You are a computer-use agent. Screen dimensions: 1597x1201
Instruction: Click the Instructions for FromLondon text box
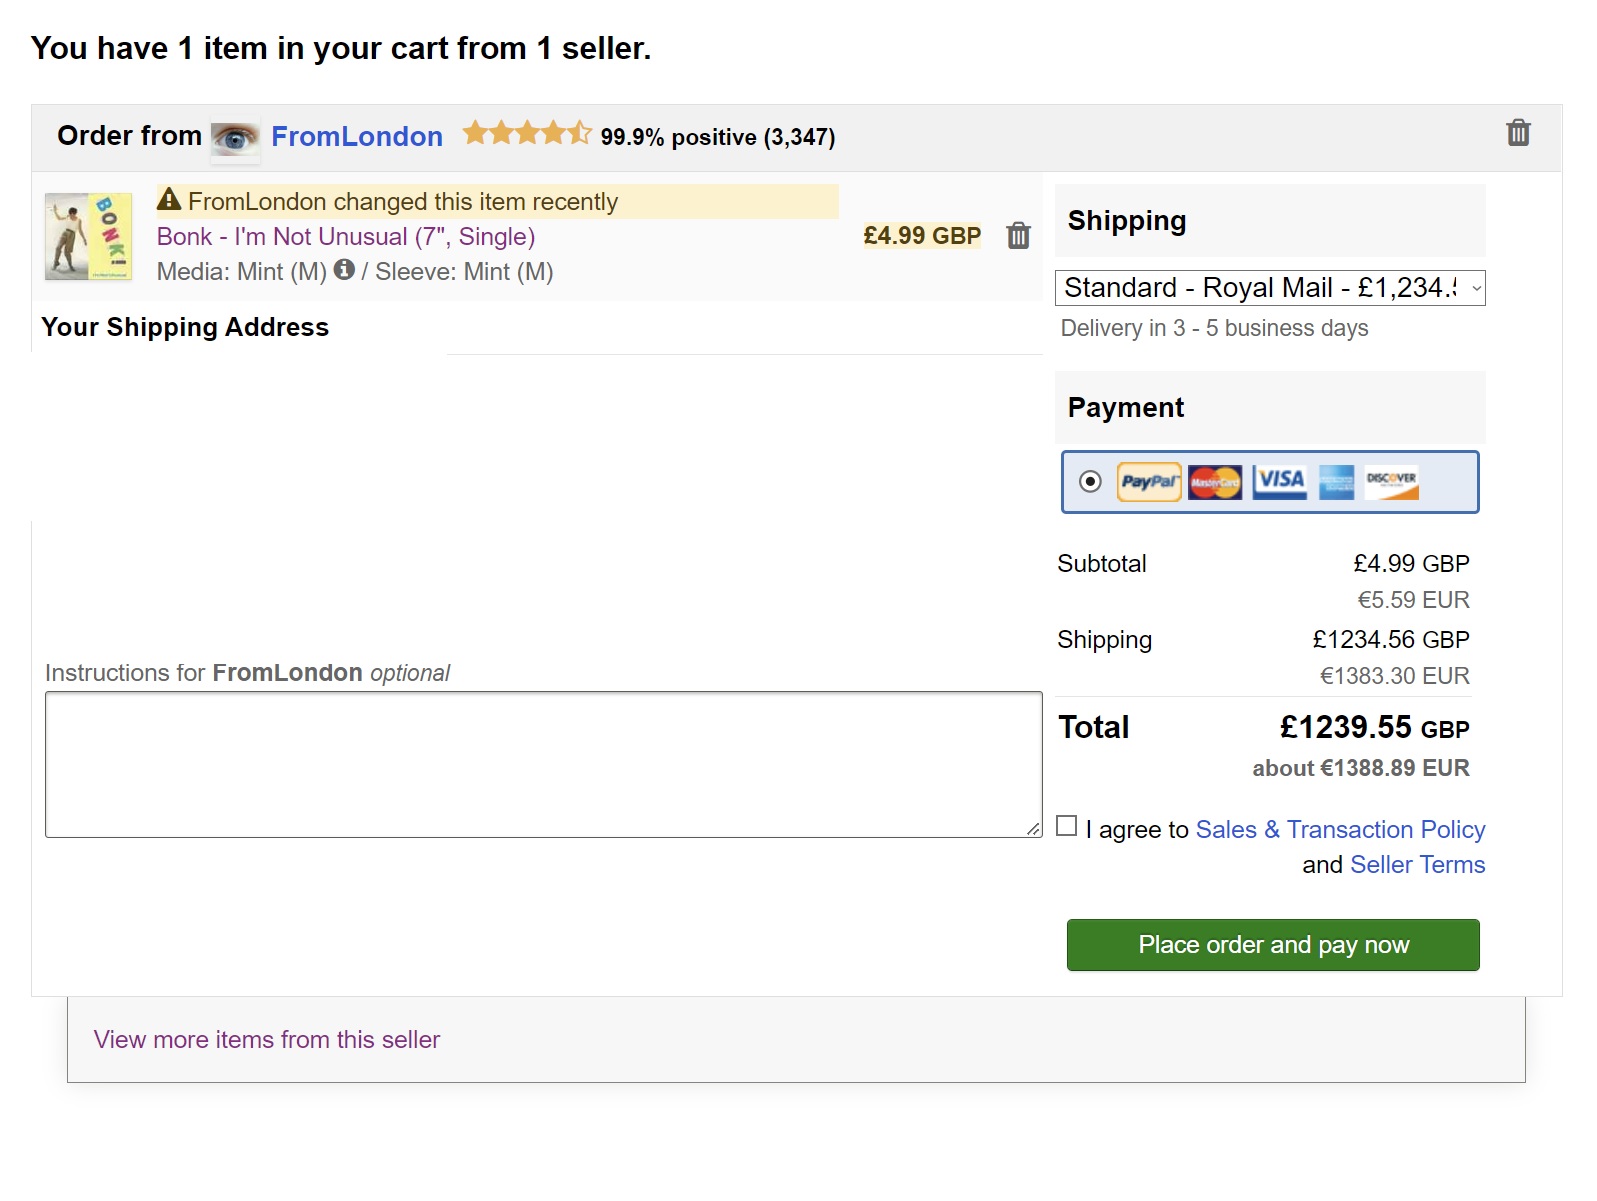coord(543,765)
